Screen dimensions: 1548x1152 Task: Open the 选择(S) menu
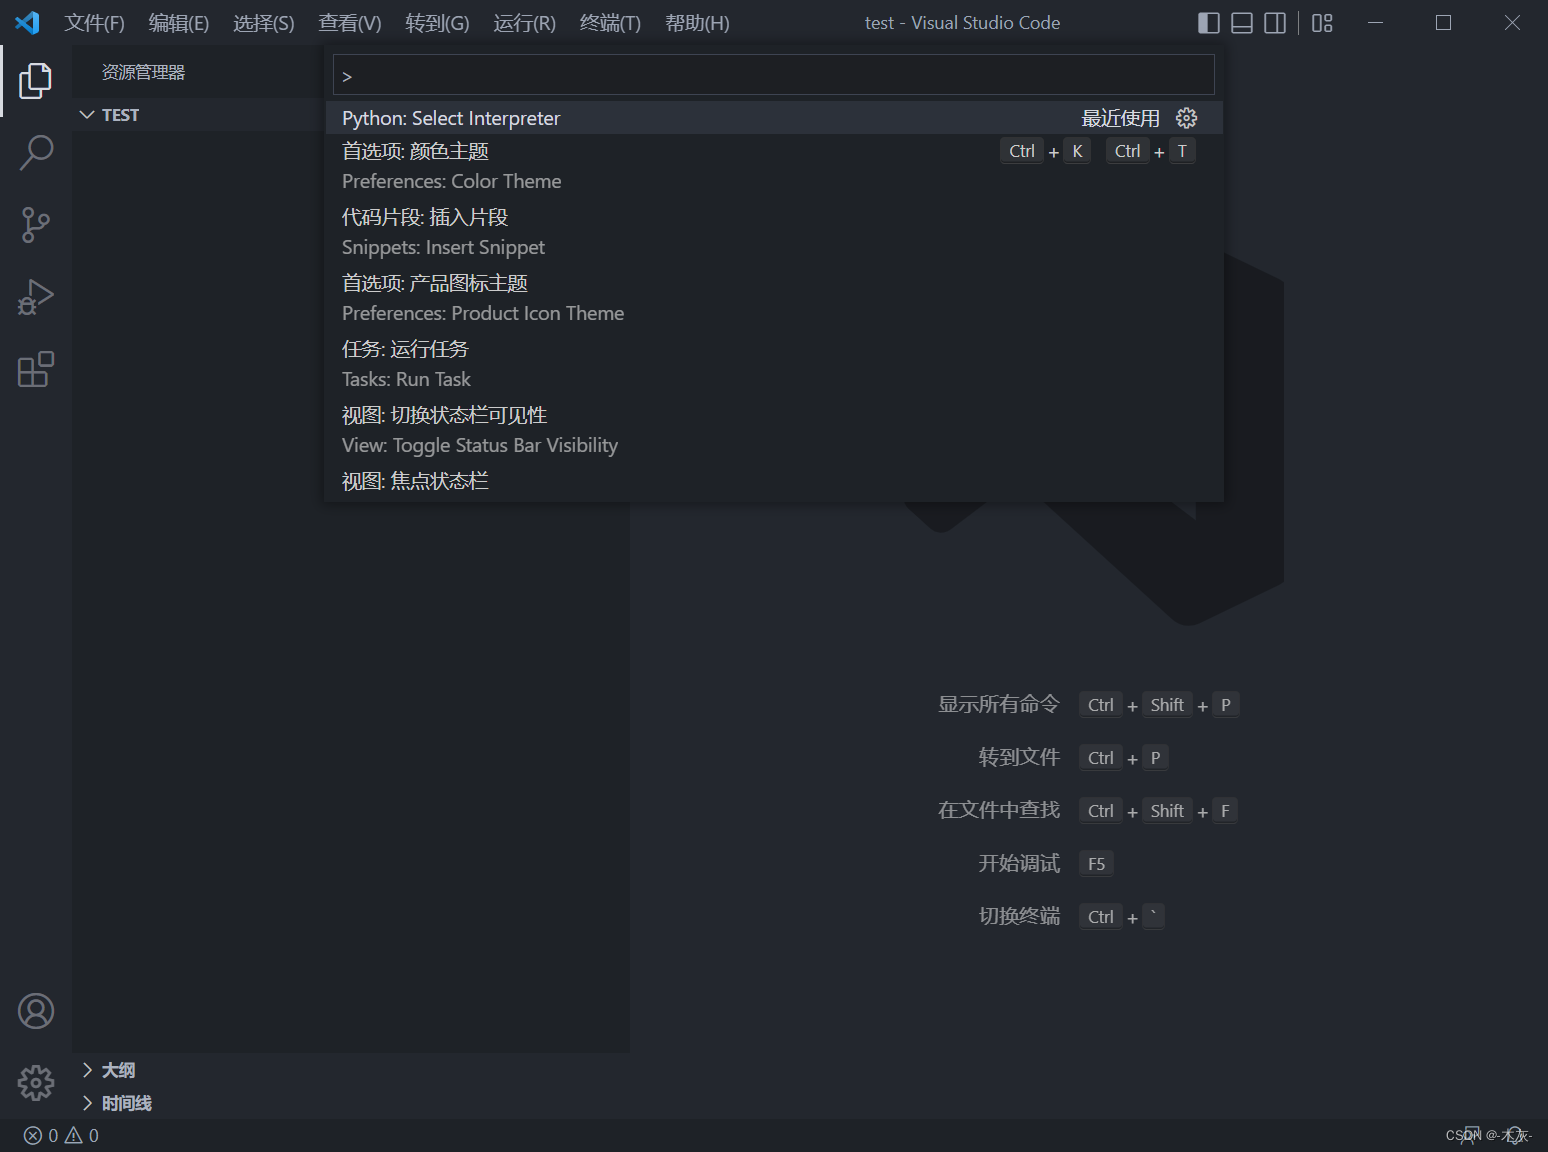click(263, 23)
